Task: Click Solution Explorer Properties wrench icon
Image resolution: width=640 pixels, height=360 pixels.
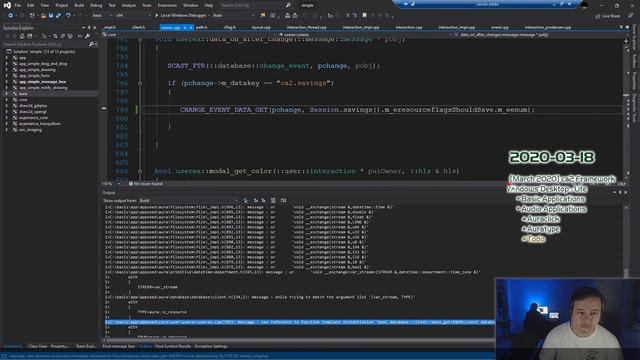Action: coord(87,36)
